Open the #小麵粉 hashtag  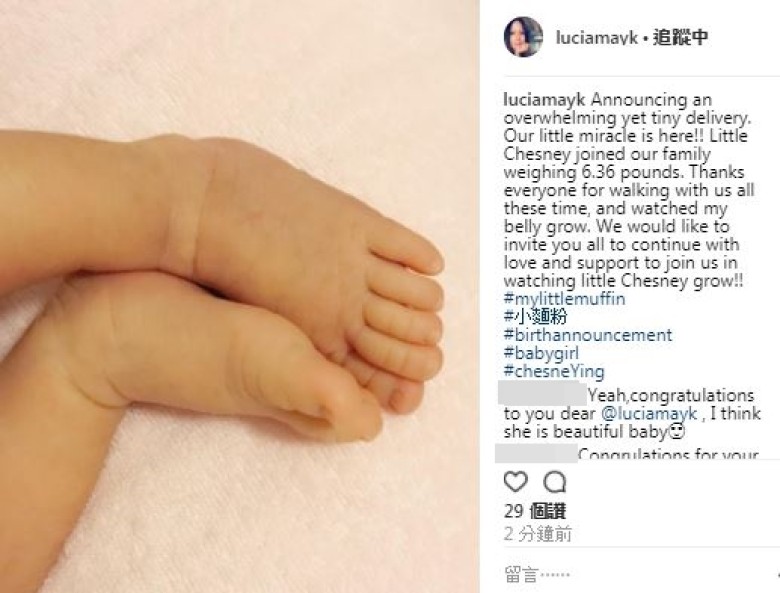[535, 316]
